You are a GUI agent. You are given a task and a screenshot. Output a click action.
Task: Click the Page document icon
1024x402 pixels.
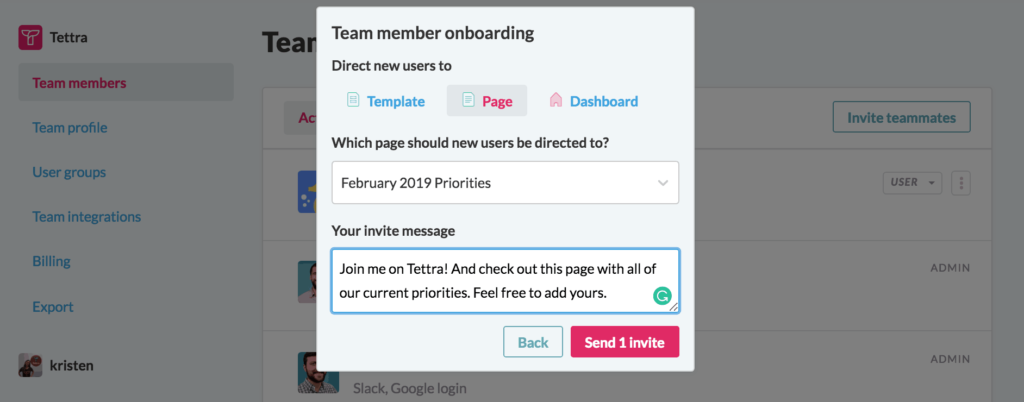click(x=468, y=100)
